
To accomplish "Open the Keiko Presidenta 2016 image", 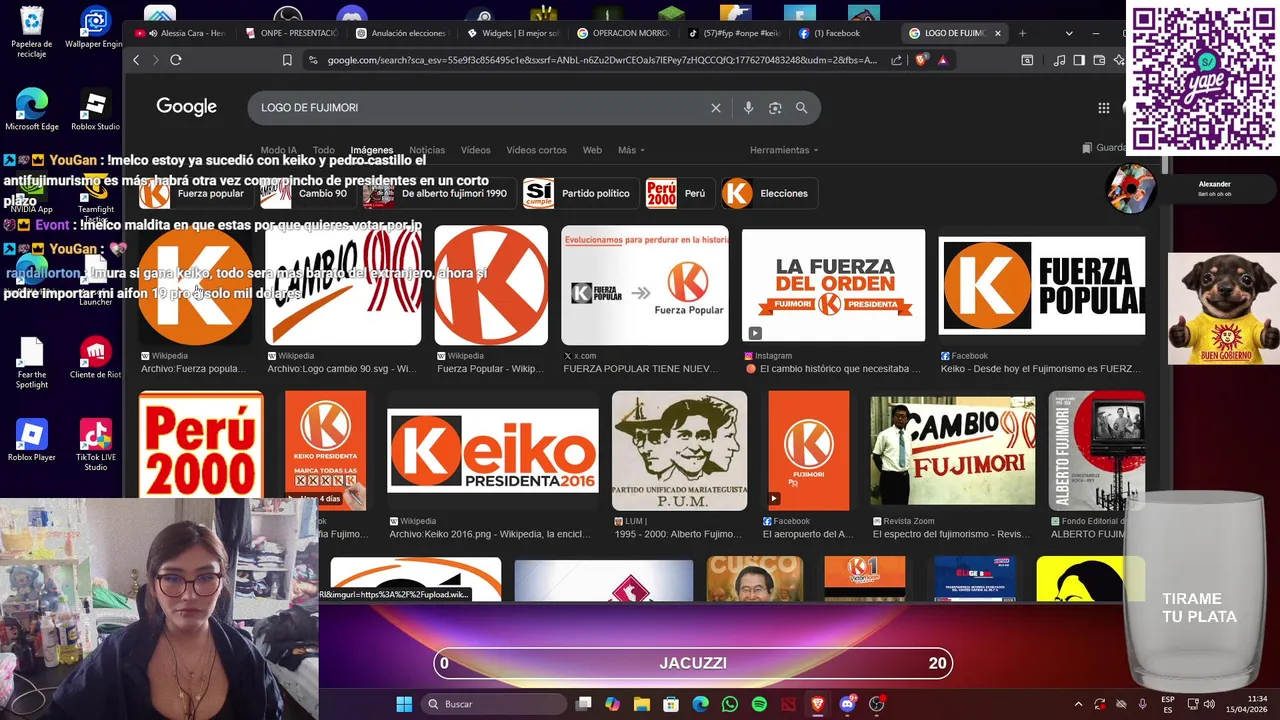I will click(493, 450).
